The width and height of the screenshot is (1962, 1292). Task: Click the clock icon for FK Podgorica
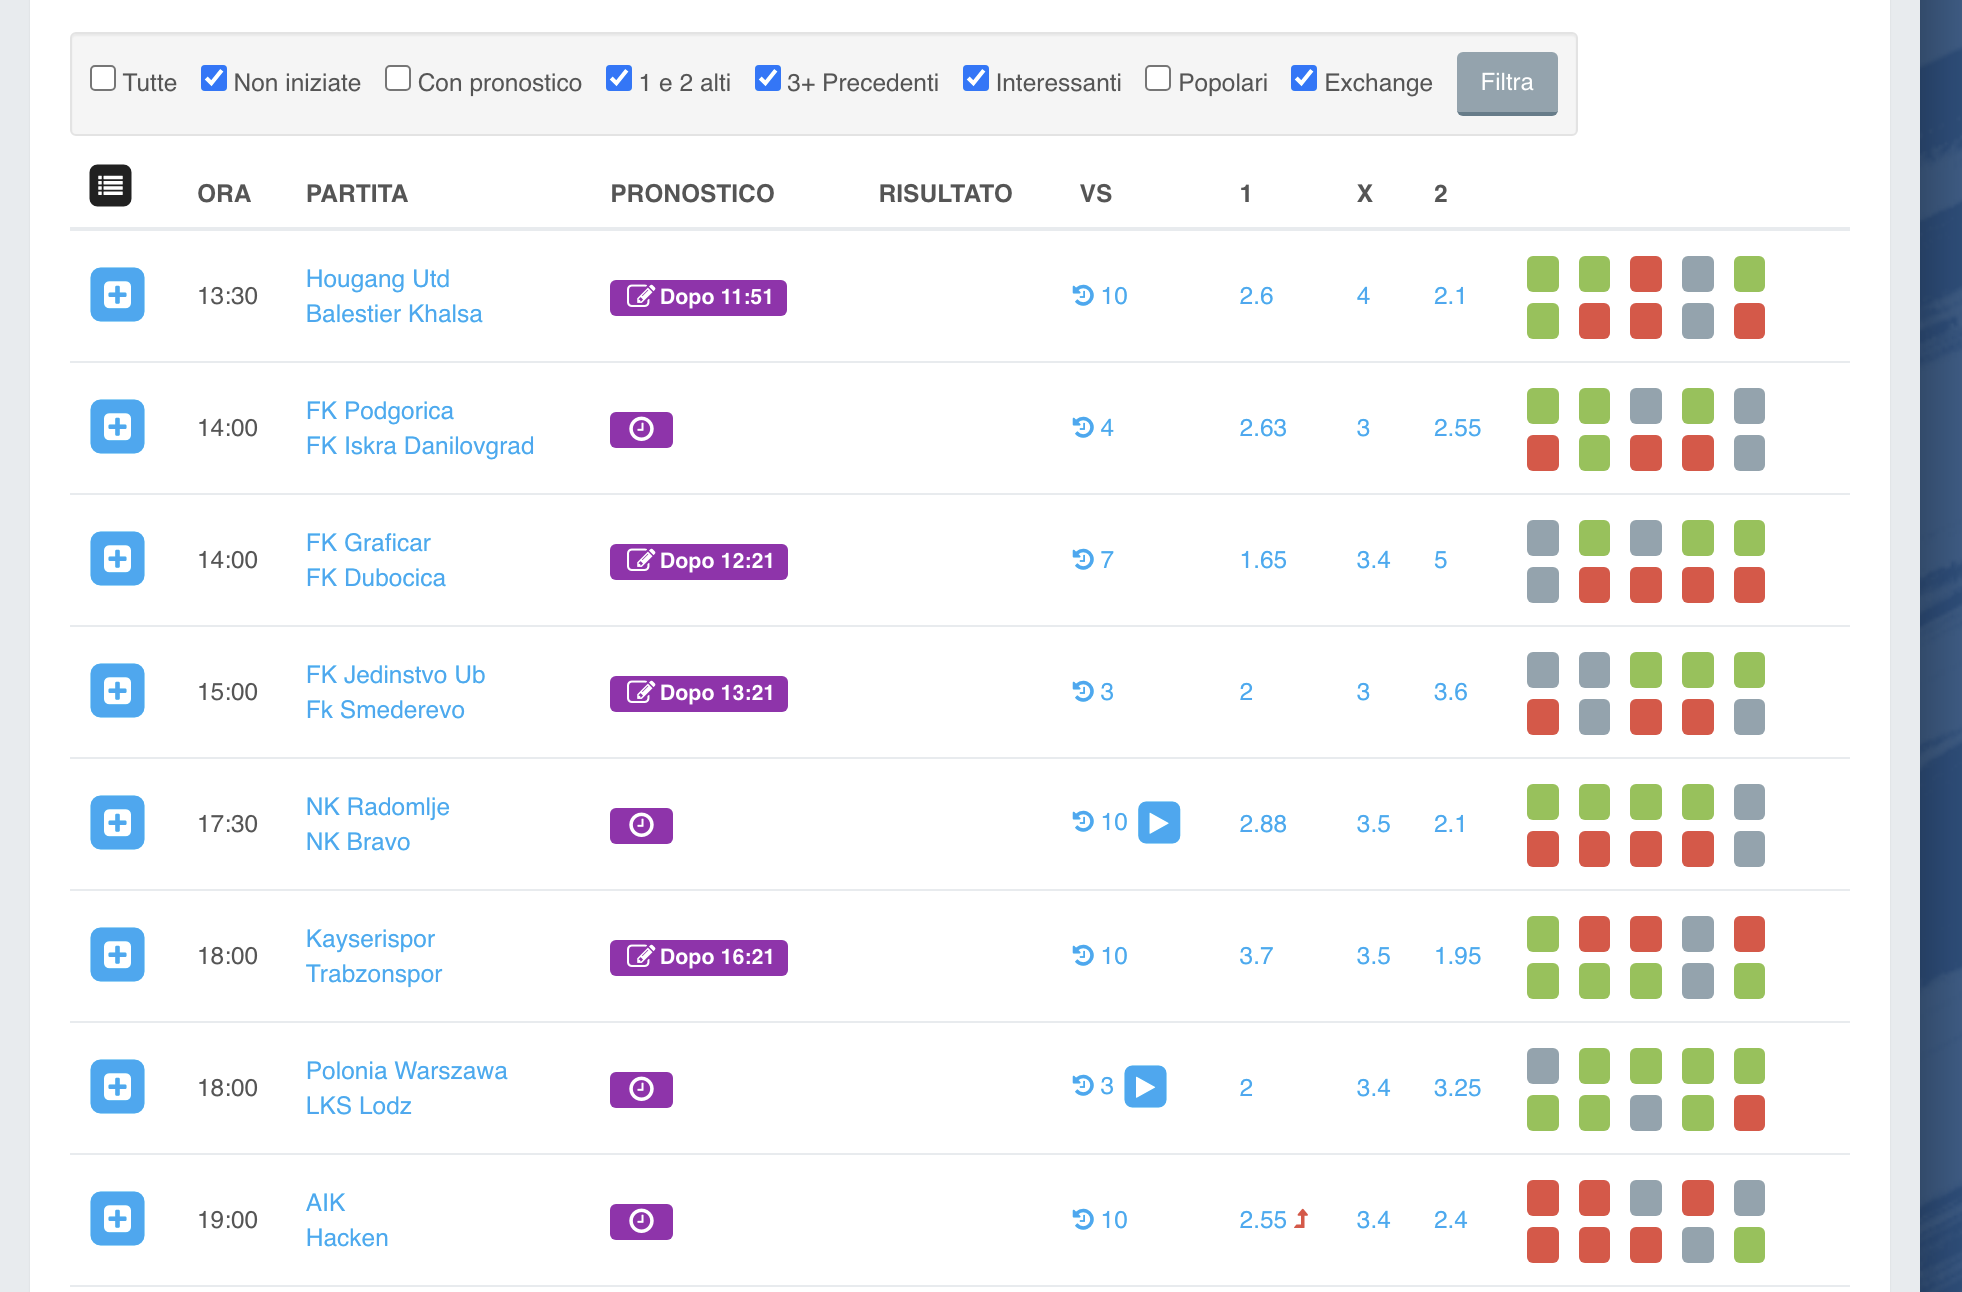(641, 429)
